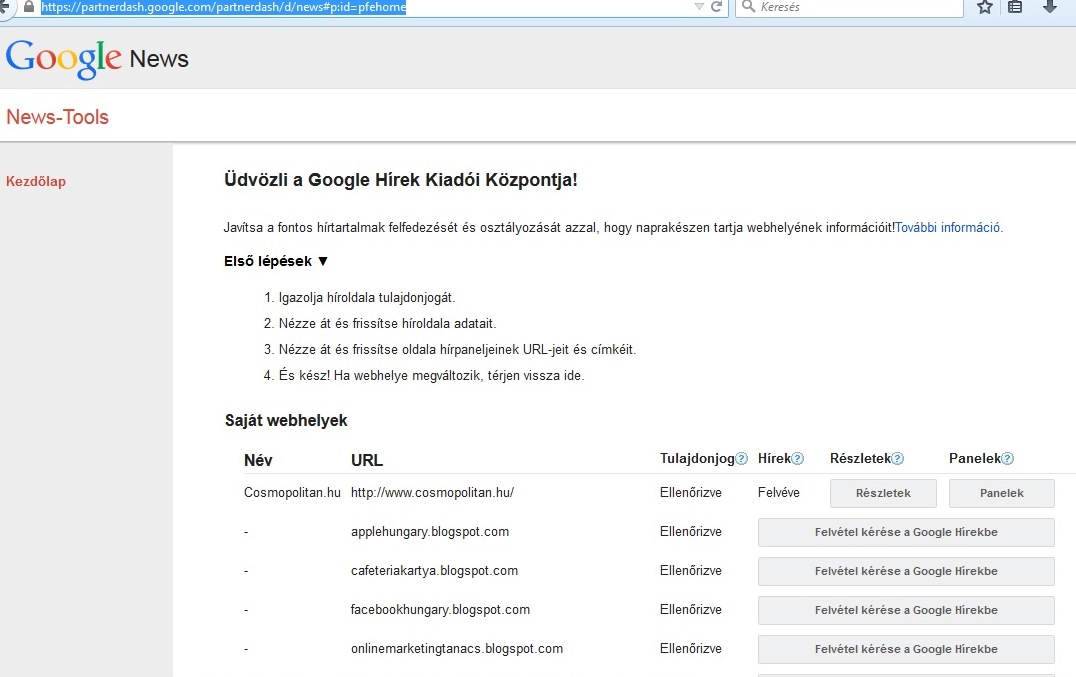Follow the További információ link
This screenshot has height=677, width=1076.
click(x=947, y=227)
